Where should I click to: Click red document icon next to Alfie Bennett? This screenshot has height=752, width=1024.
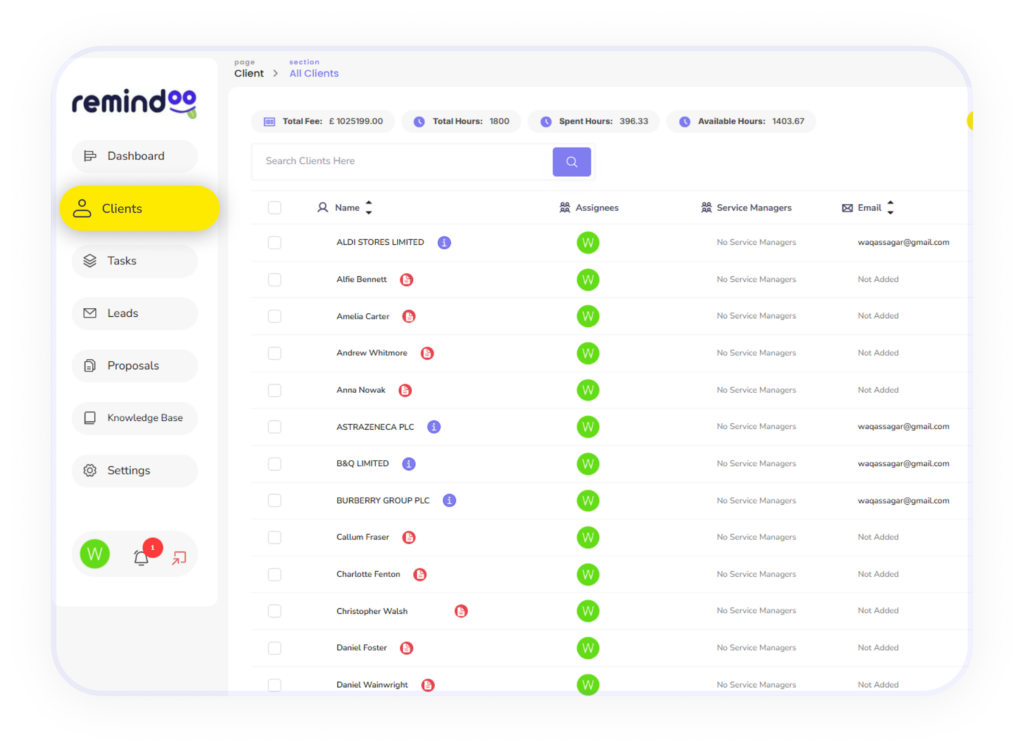pyautogui.click(x=406, y=280)
